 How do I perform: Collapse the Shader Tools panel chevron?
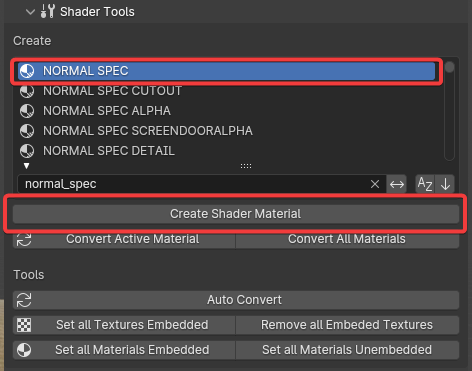click(30, 12)
